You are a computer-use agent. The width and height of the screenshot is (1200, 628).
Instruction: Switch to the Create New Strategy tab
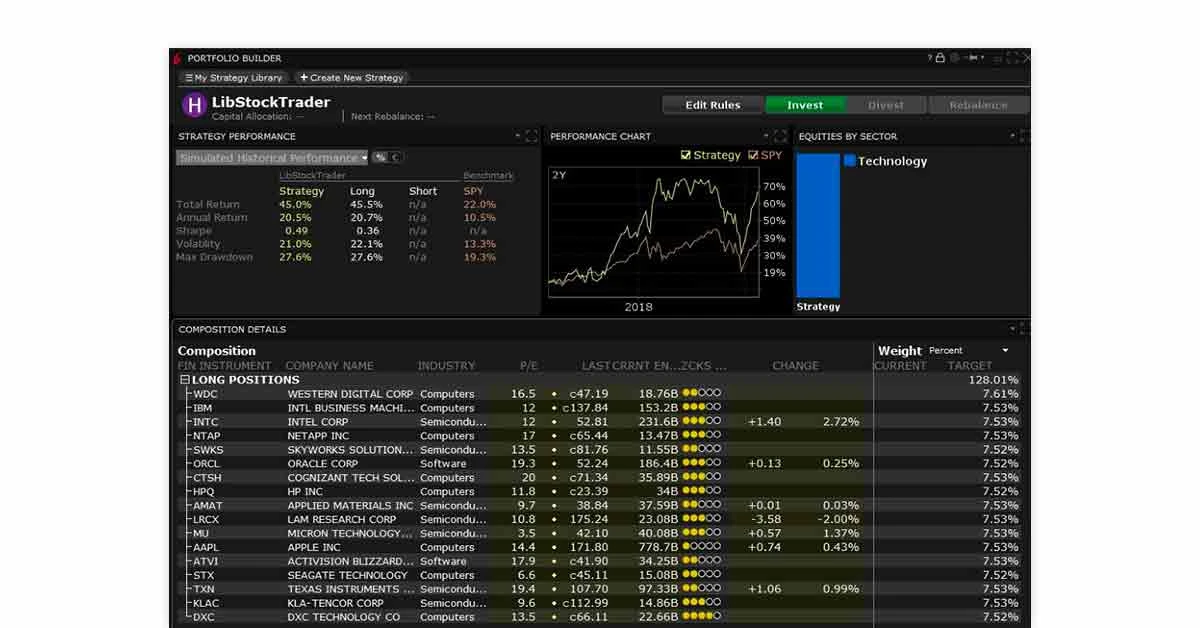click(x=351, y=77)
